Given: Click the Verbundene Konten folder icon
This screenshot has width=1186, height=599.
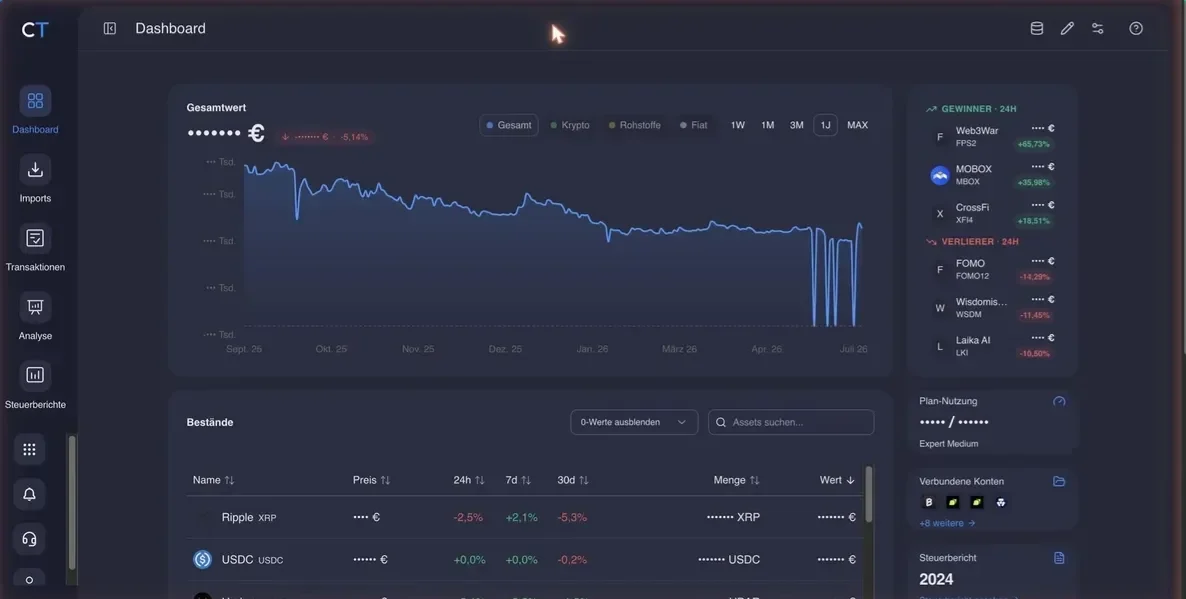Looking at the screenshot, I should click(x=1059, y=481).
